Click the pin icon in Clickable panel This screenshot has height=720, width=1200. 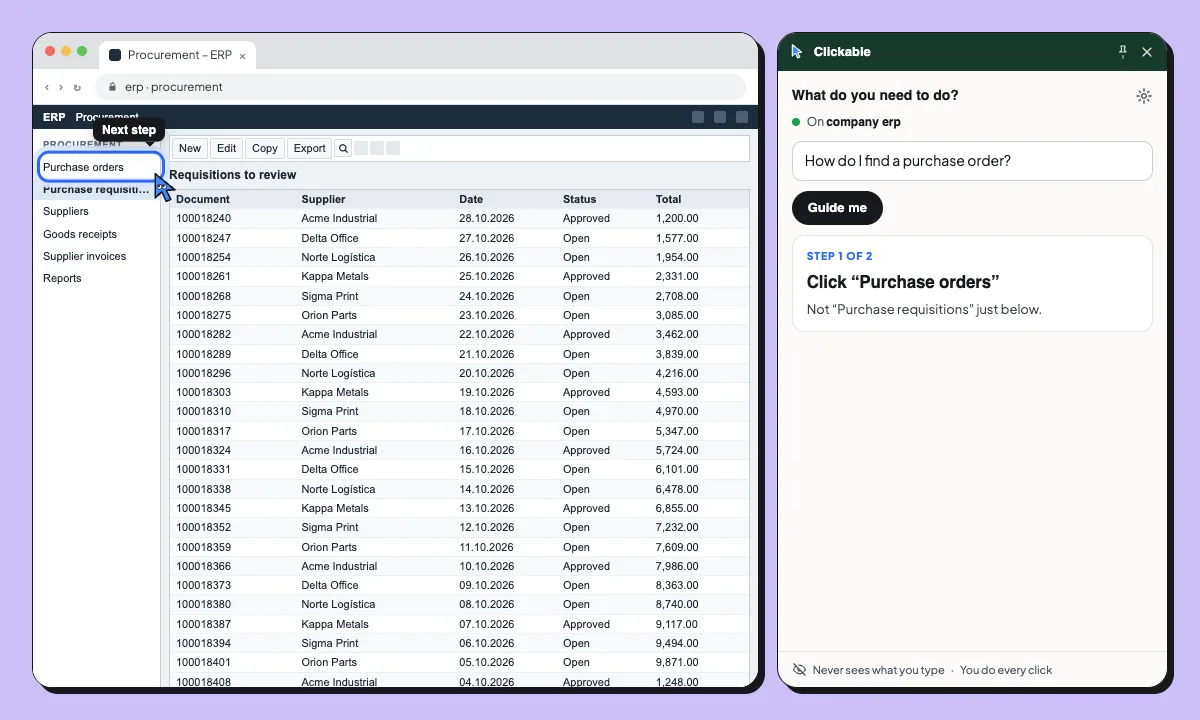coord(1122,52)
